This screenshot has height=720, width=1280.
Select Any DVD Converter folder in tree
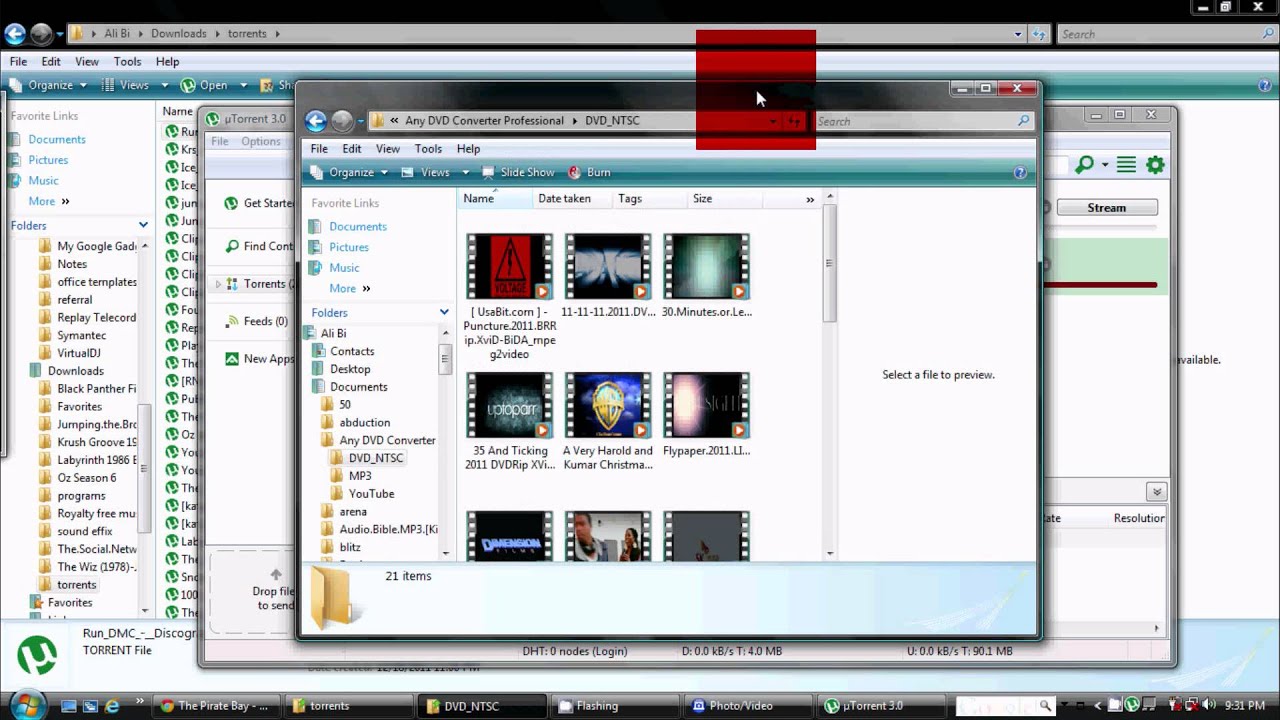387,441
